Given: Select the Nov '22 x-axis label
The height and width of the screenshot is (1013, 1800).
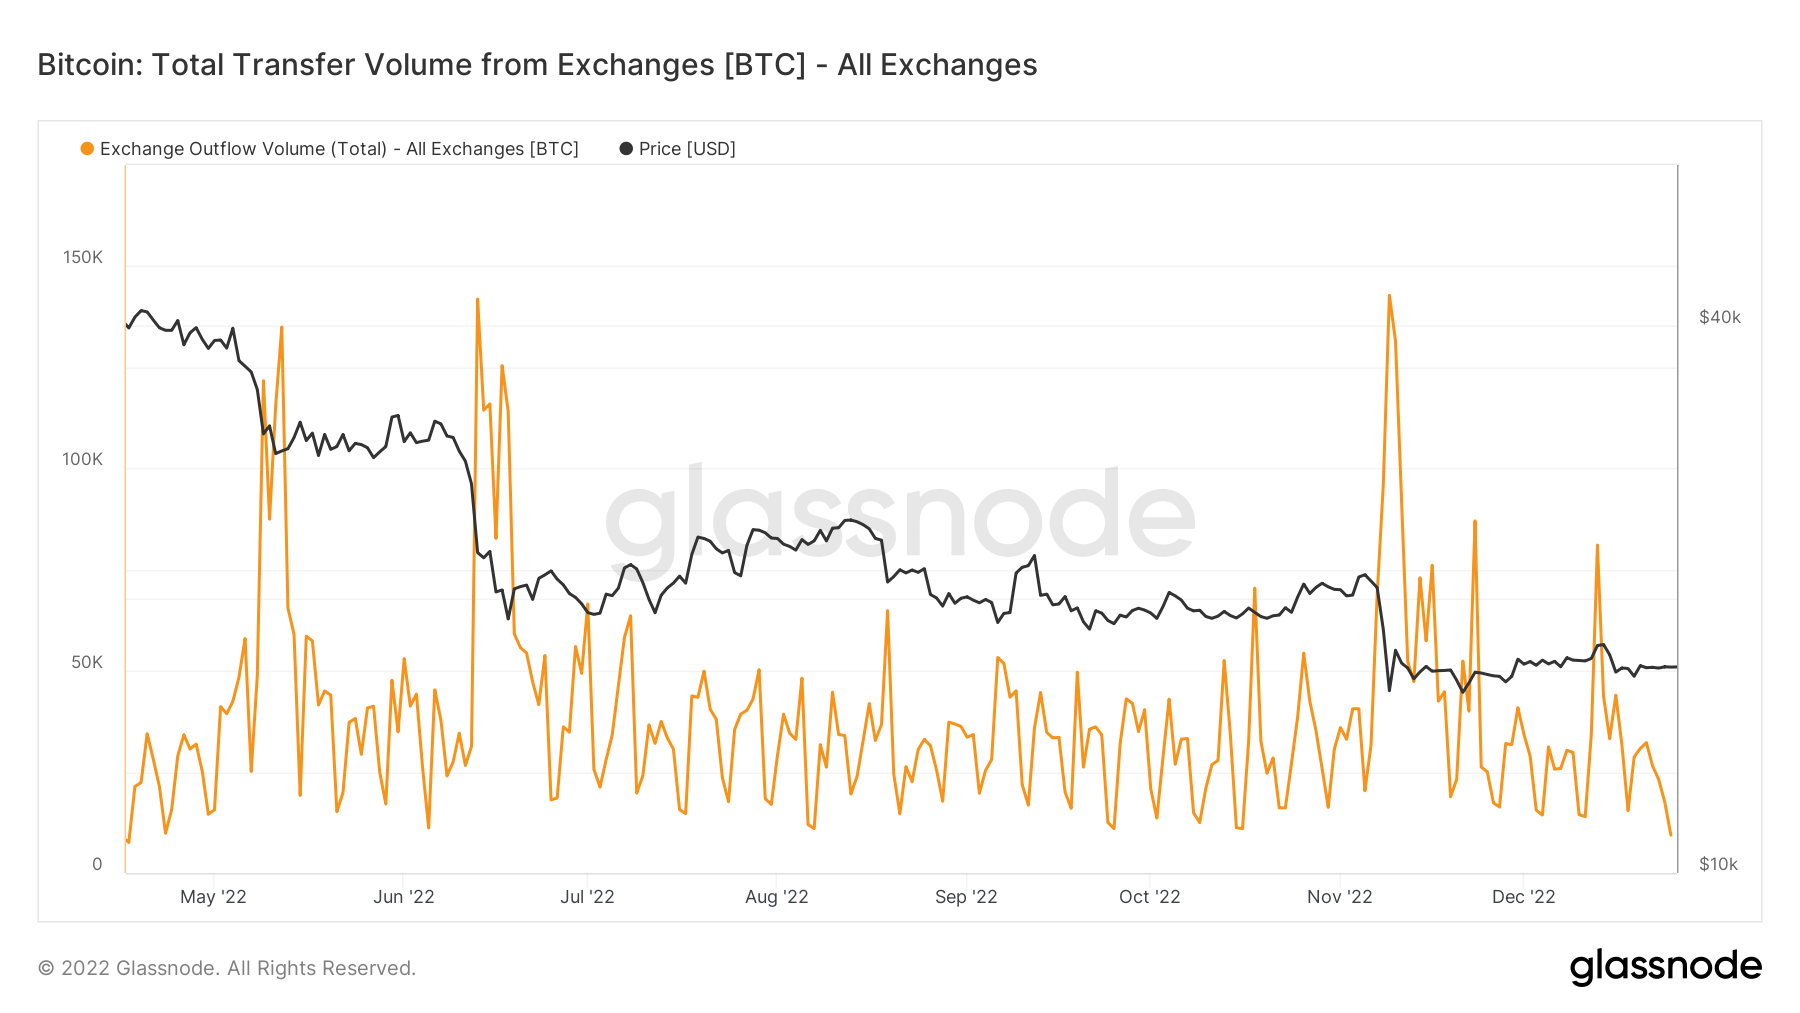Looking at the screenshot, I should (1339, 897).
